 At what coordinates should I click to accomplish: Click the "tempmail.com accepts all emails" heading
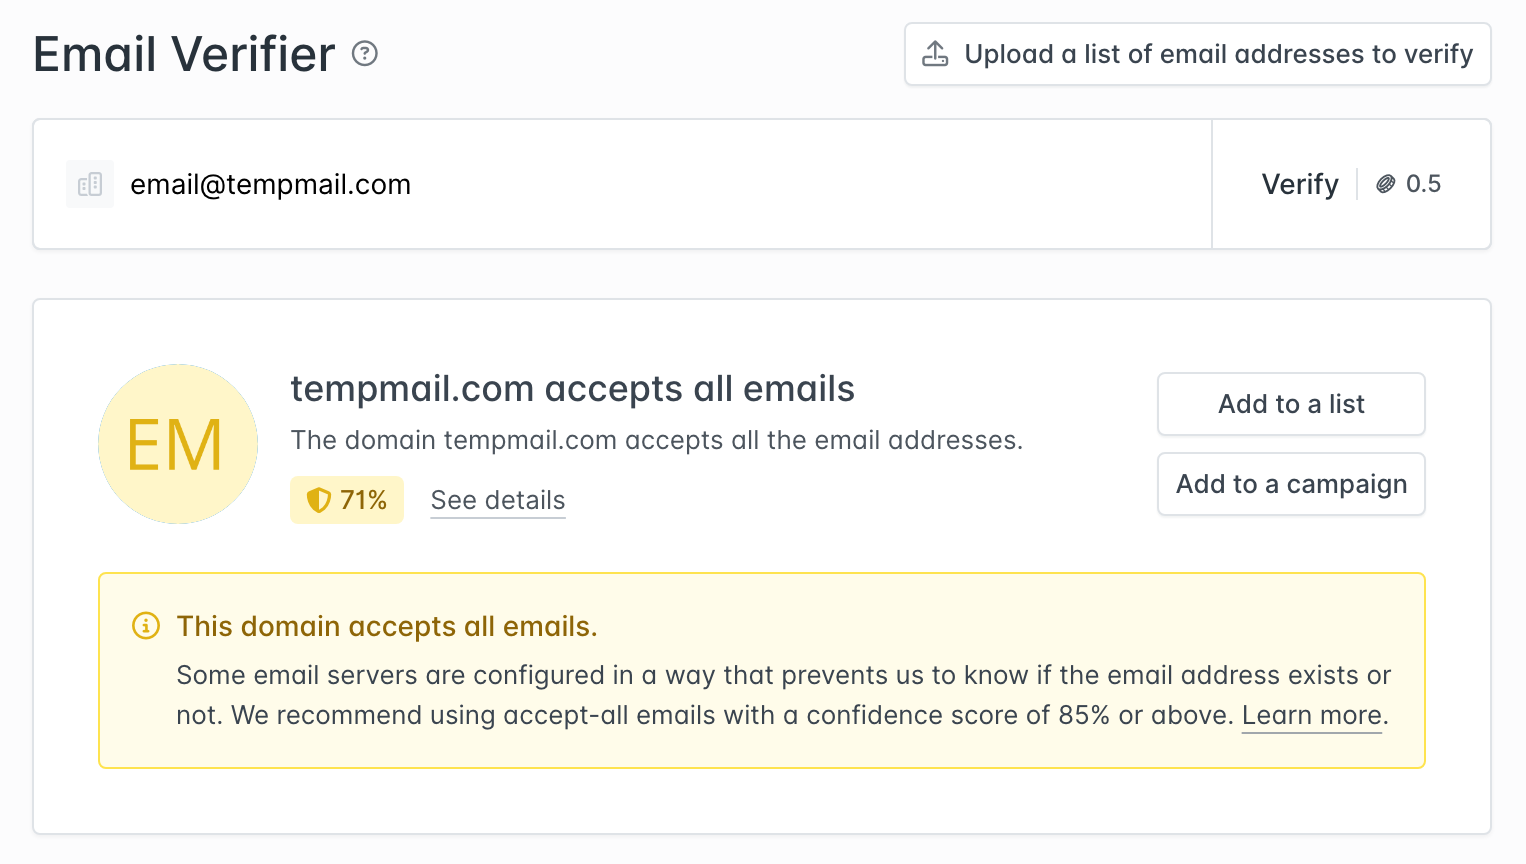pos(572,389)
